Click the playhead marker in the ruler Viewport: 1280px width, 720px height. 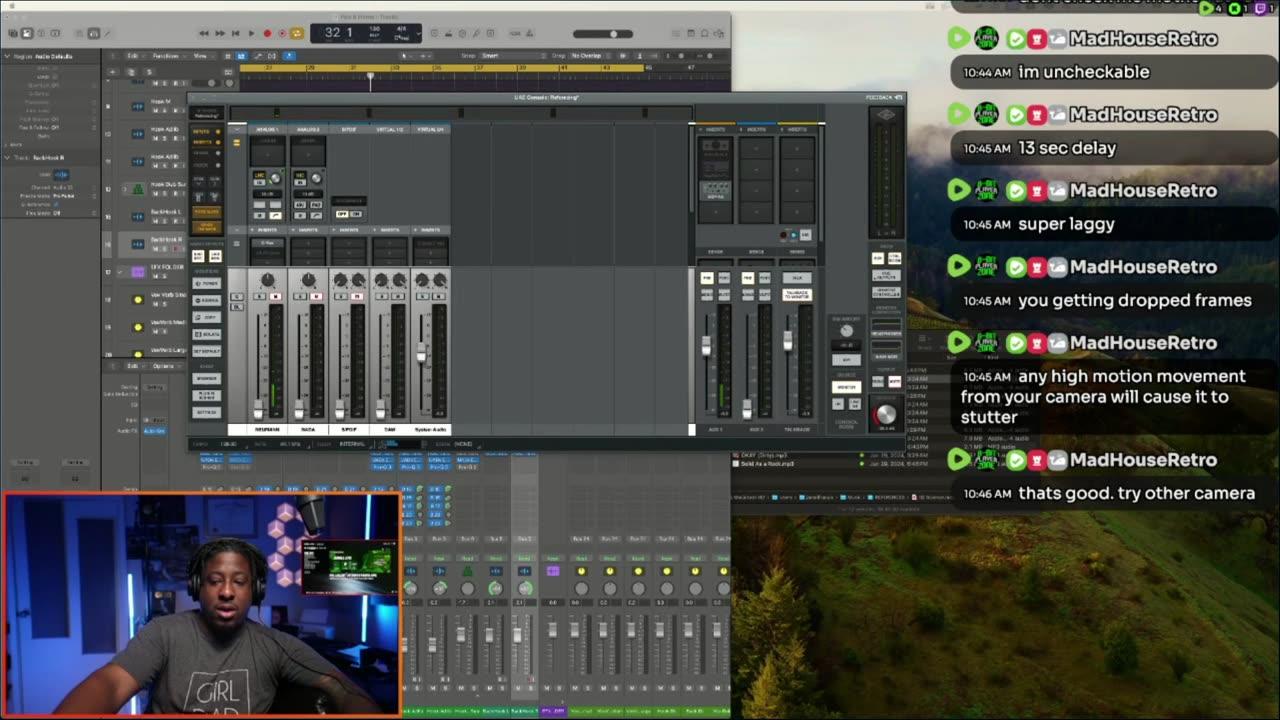(370, 75)
